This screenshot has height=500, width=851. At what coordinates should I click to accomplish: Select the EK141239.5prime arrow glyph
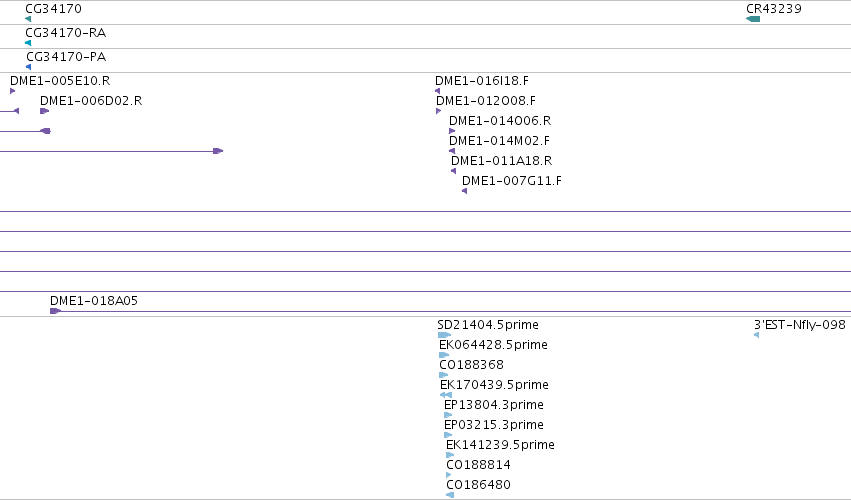(450, 455)
